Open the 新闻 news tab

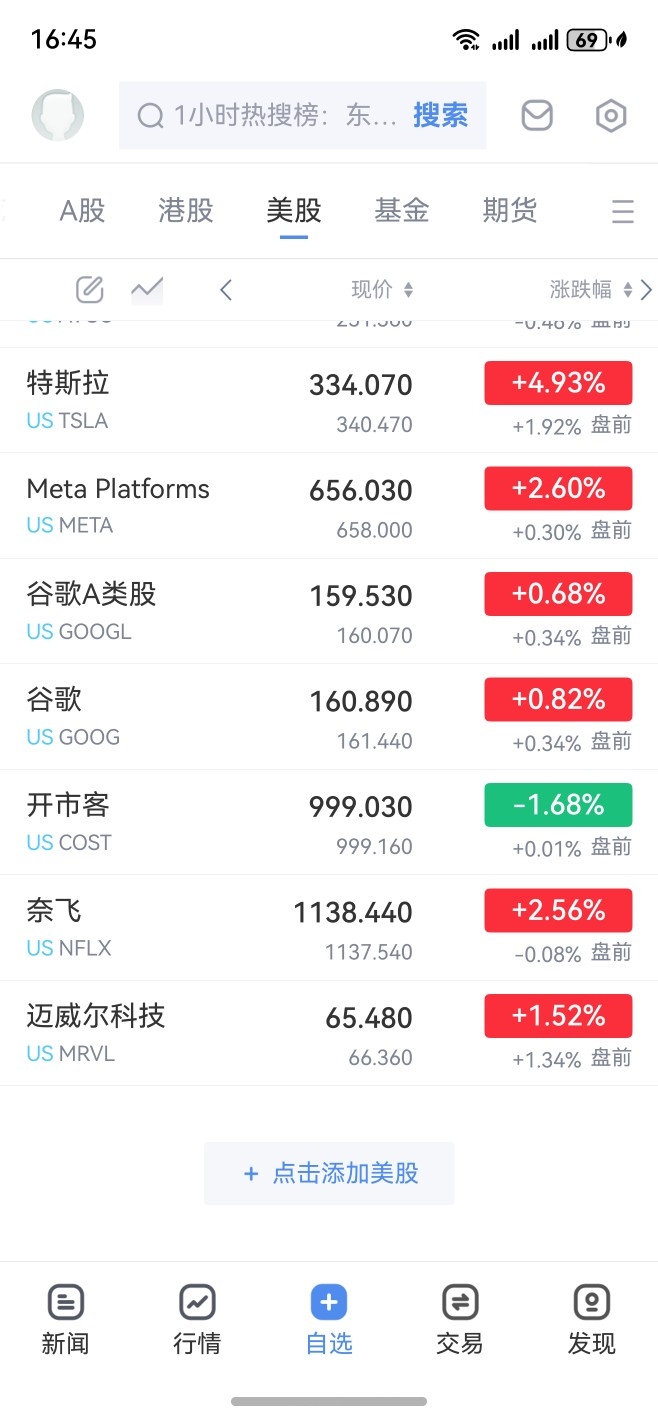pyautogui.click(x=65, y=1320)
